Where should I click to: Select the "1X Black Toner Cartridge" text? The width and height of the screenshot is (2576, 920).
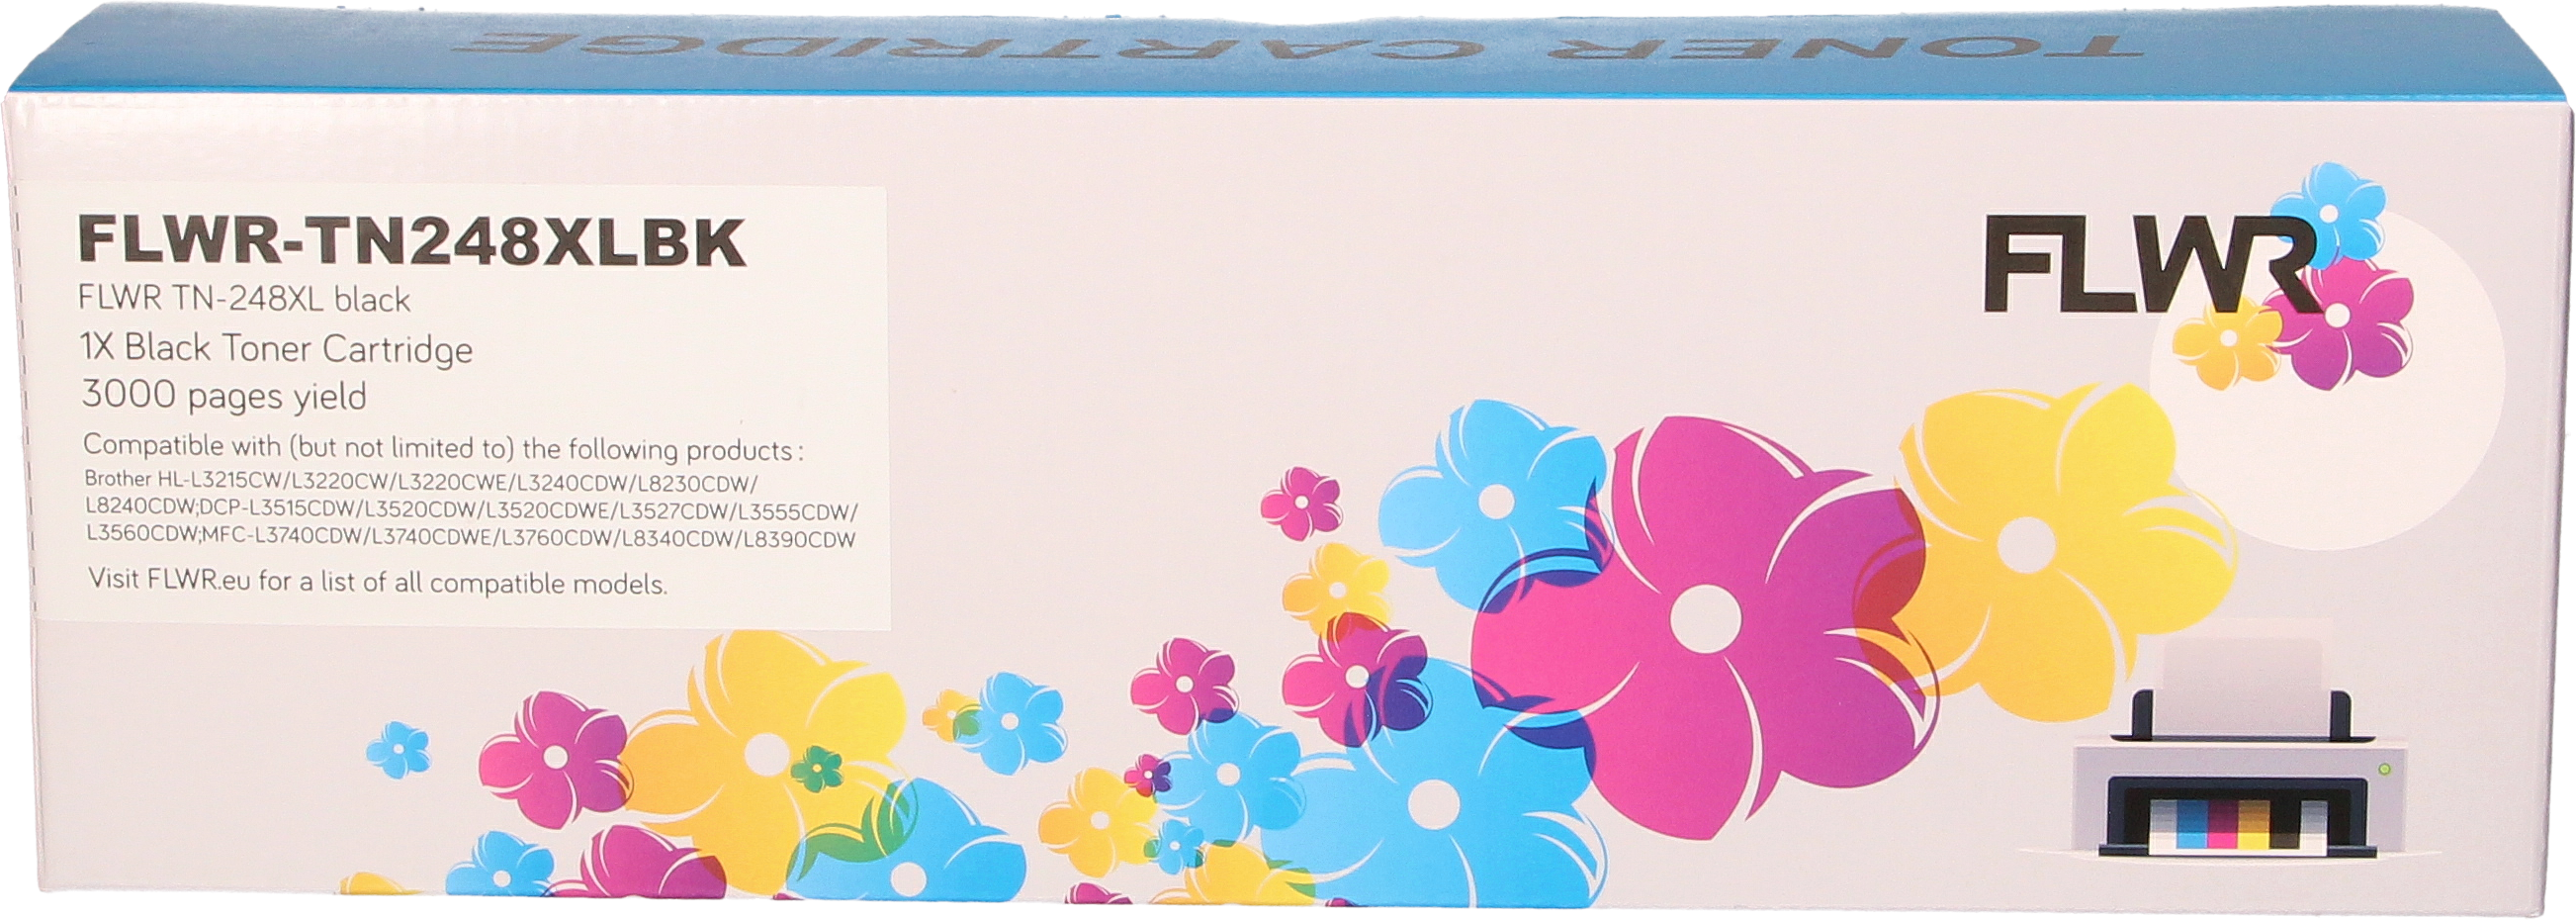point(278,349)
